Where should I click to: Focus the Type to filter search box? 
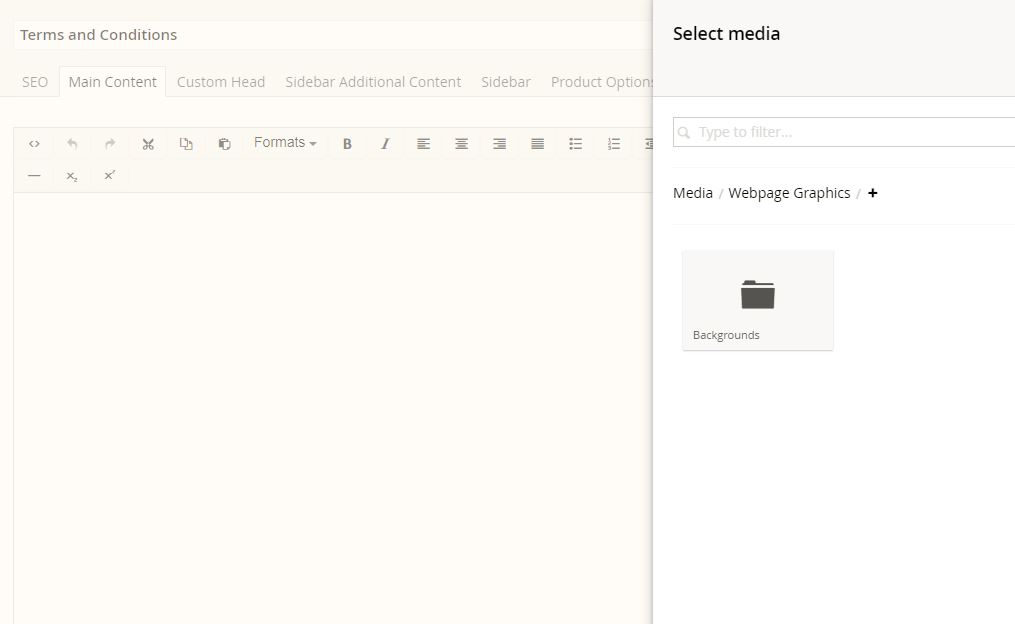point(844,132)
